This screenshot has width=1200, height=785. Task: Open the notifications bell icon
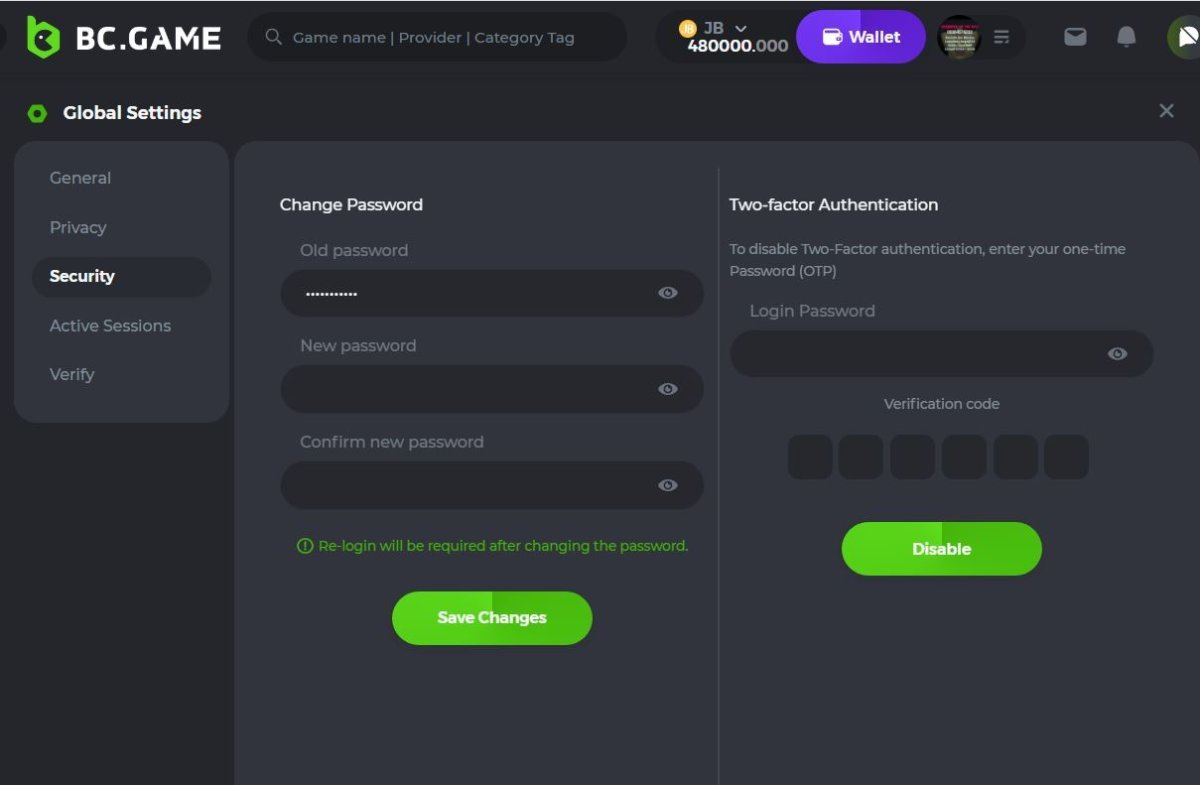pos(1126,37)
